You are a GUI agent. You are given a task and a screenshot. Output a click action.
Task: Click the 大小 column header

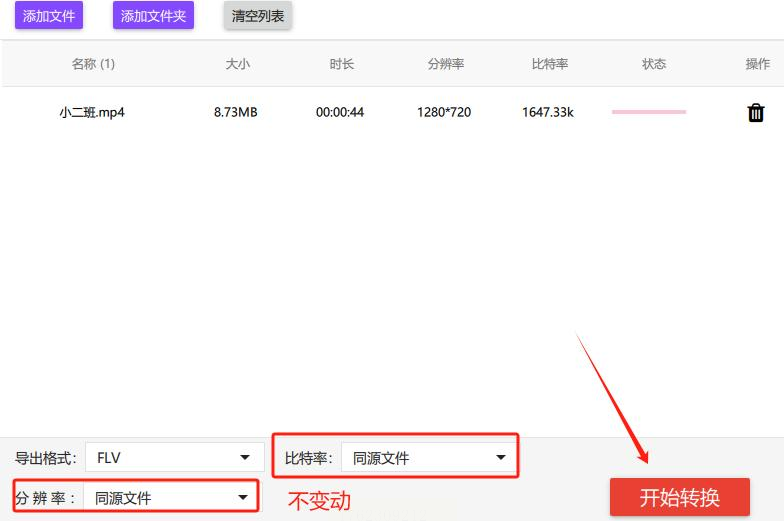point(238,64)
